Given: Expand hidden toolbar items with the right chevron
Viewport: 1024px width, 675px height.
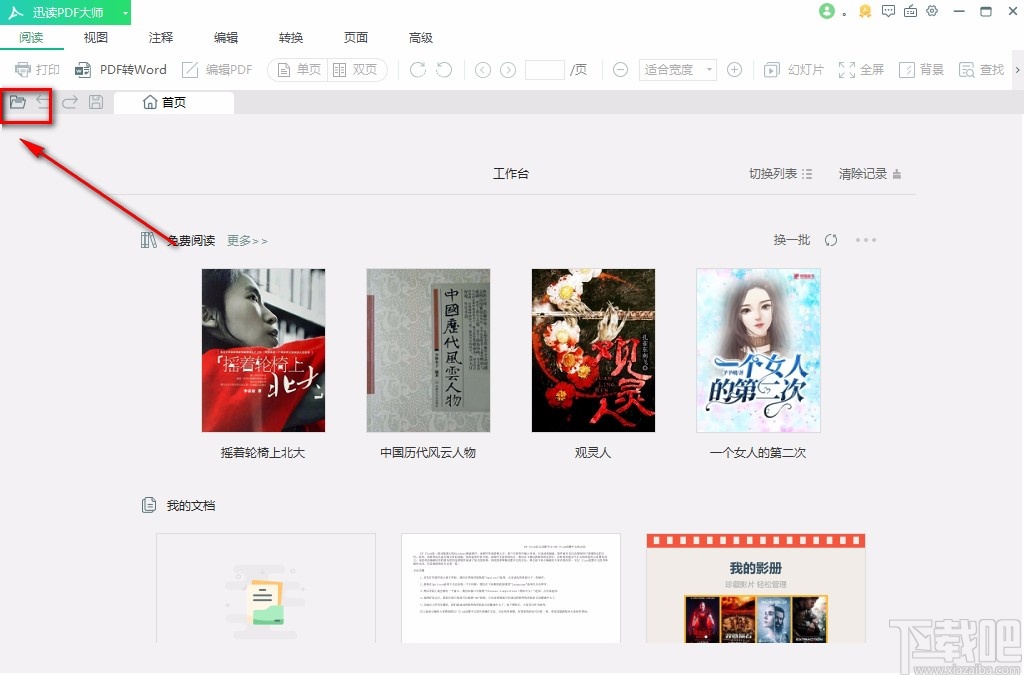Looking at the screenshot, I should [x=1016, y=69].
